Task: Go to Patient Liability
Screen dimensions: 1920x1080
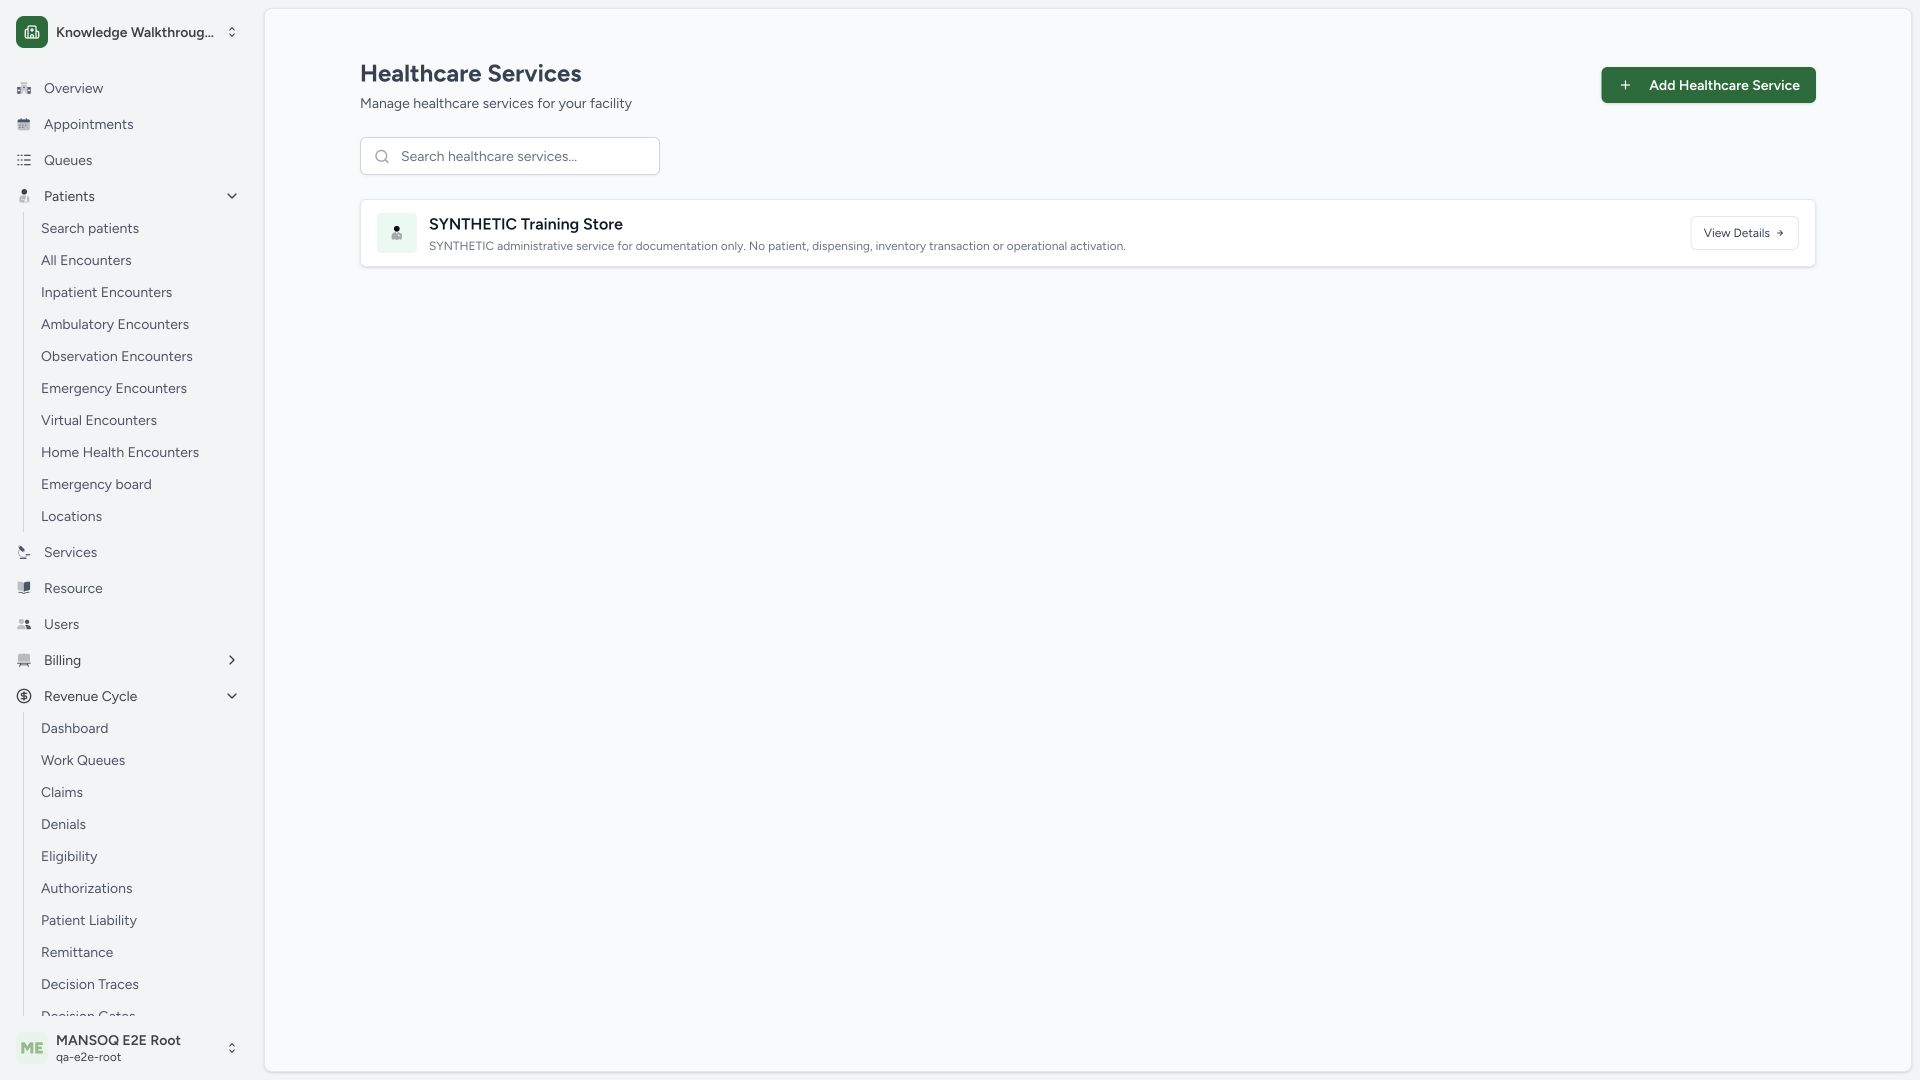Action: click(x=89, y=920)
